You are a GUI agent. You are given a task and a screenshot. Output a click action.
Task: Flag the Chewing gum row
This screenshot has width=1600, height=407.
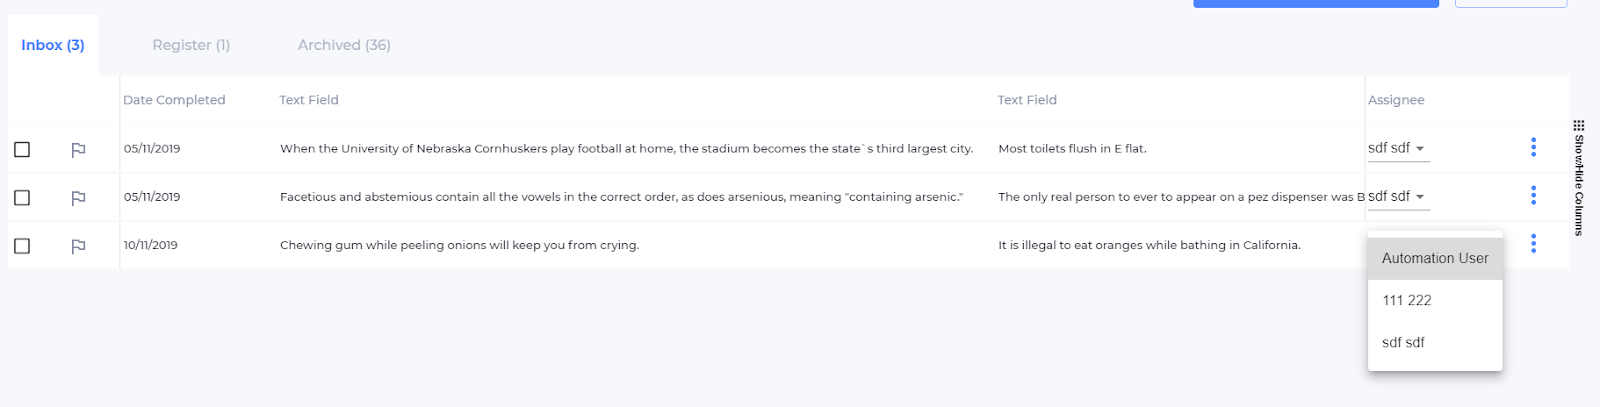[78, 246]
